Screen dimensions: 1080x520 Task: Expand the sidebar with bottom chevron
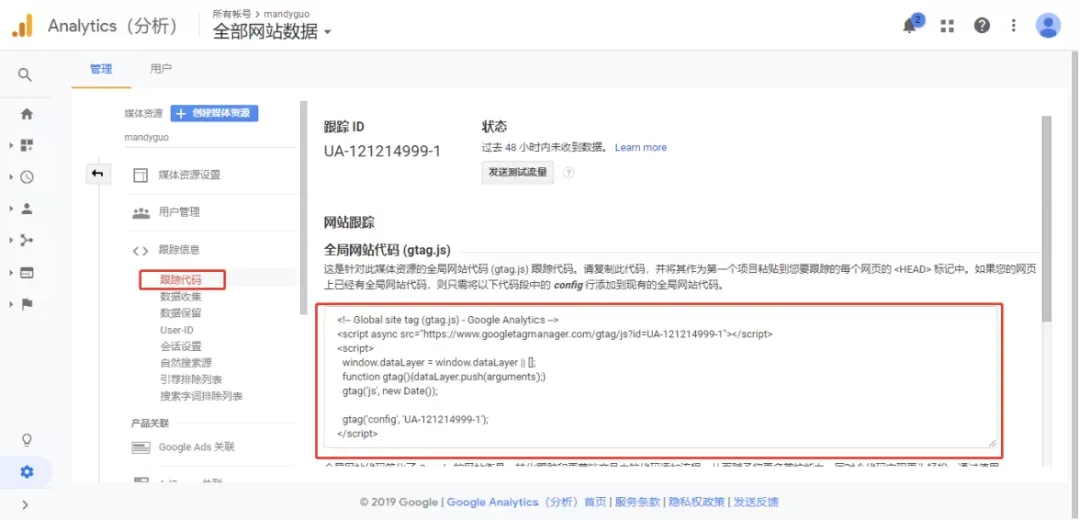pyautogui.click(x=25, y=505)
